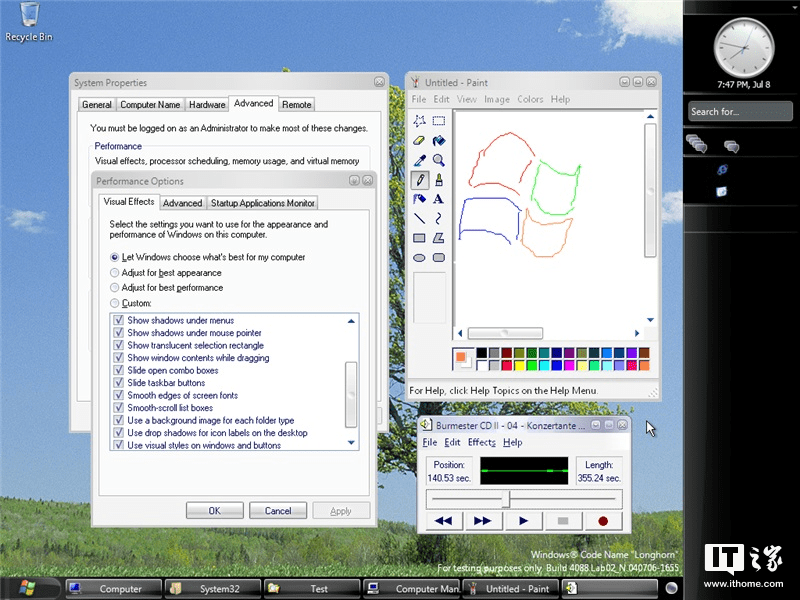Choose the Fill With Color tool

pos(439,142)
